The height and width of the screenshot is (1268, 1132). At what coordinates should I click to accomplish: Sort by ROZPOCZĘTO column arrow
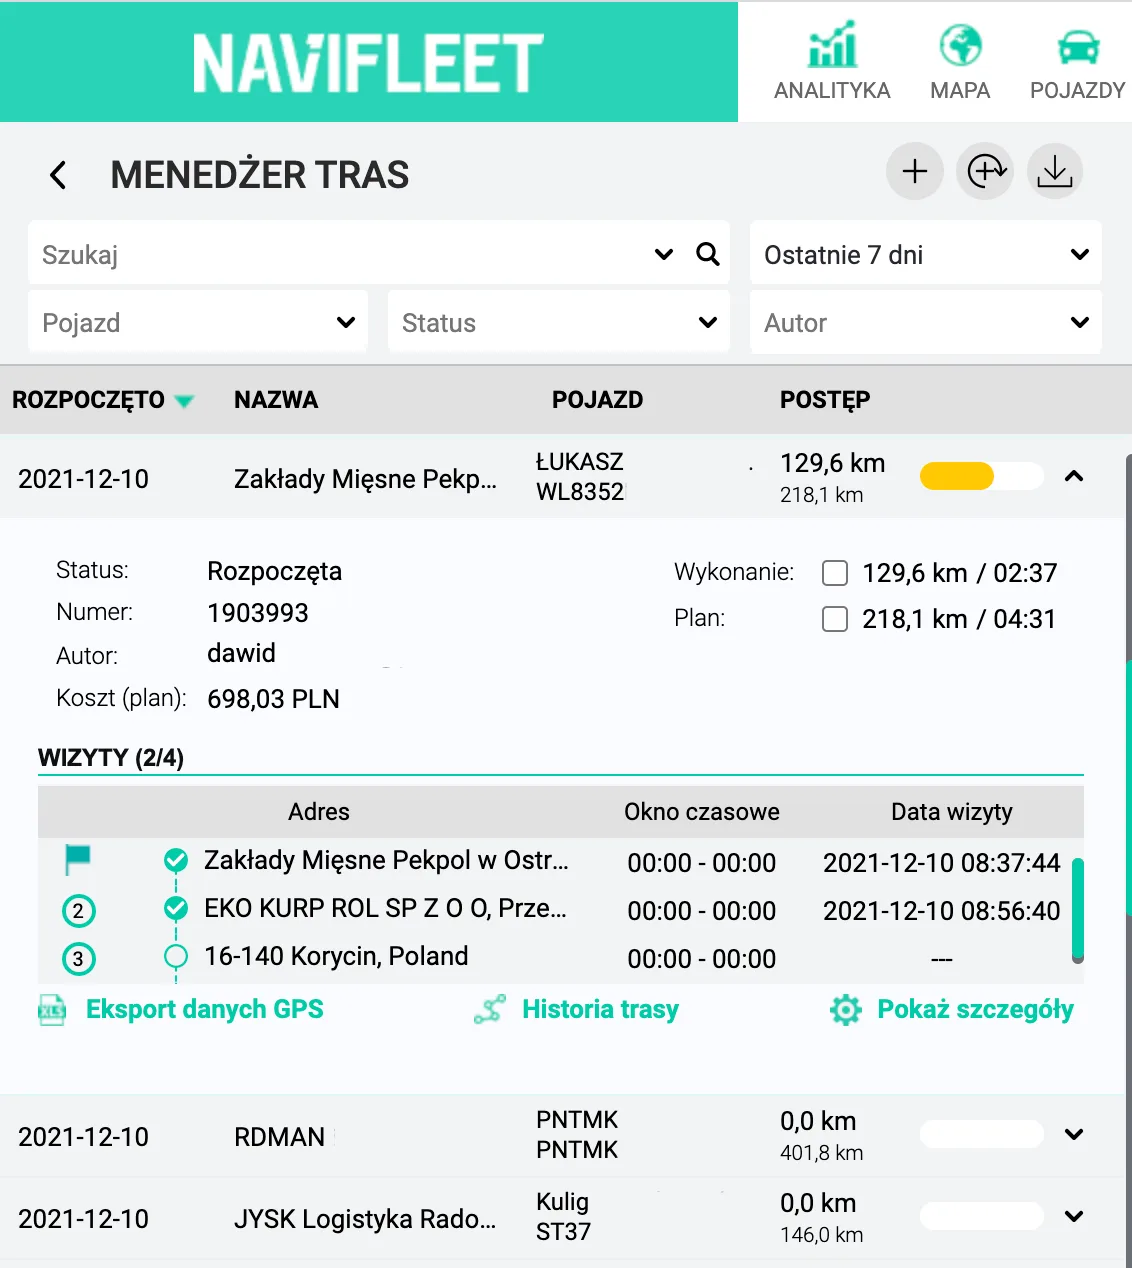[x=184, y=401]
